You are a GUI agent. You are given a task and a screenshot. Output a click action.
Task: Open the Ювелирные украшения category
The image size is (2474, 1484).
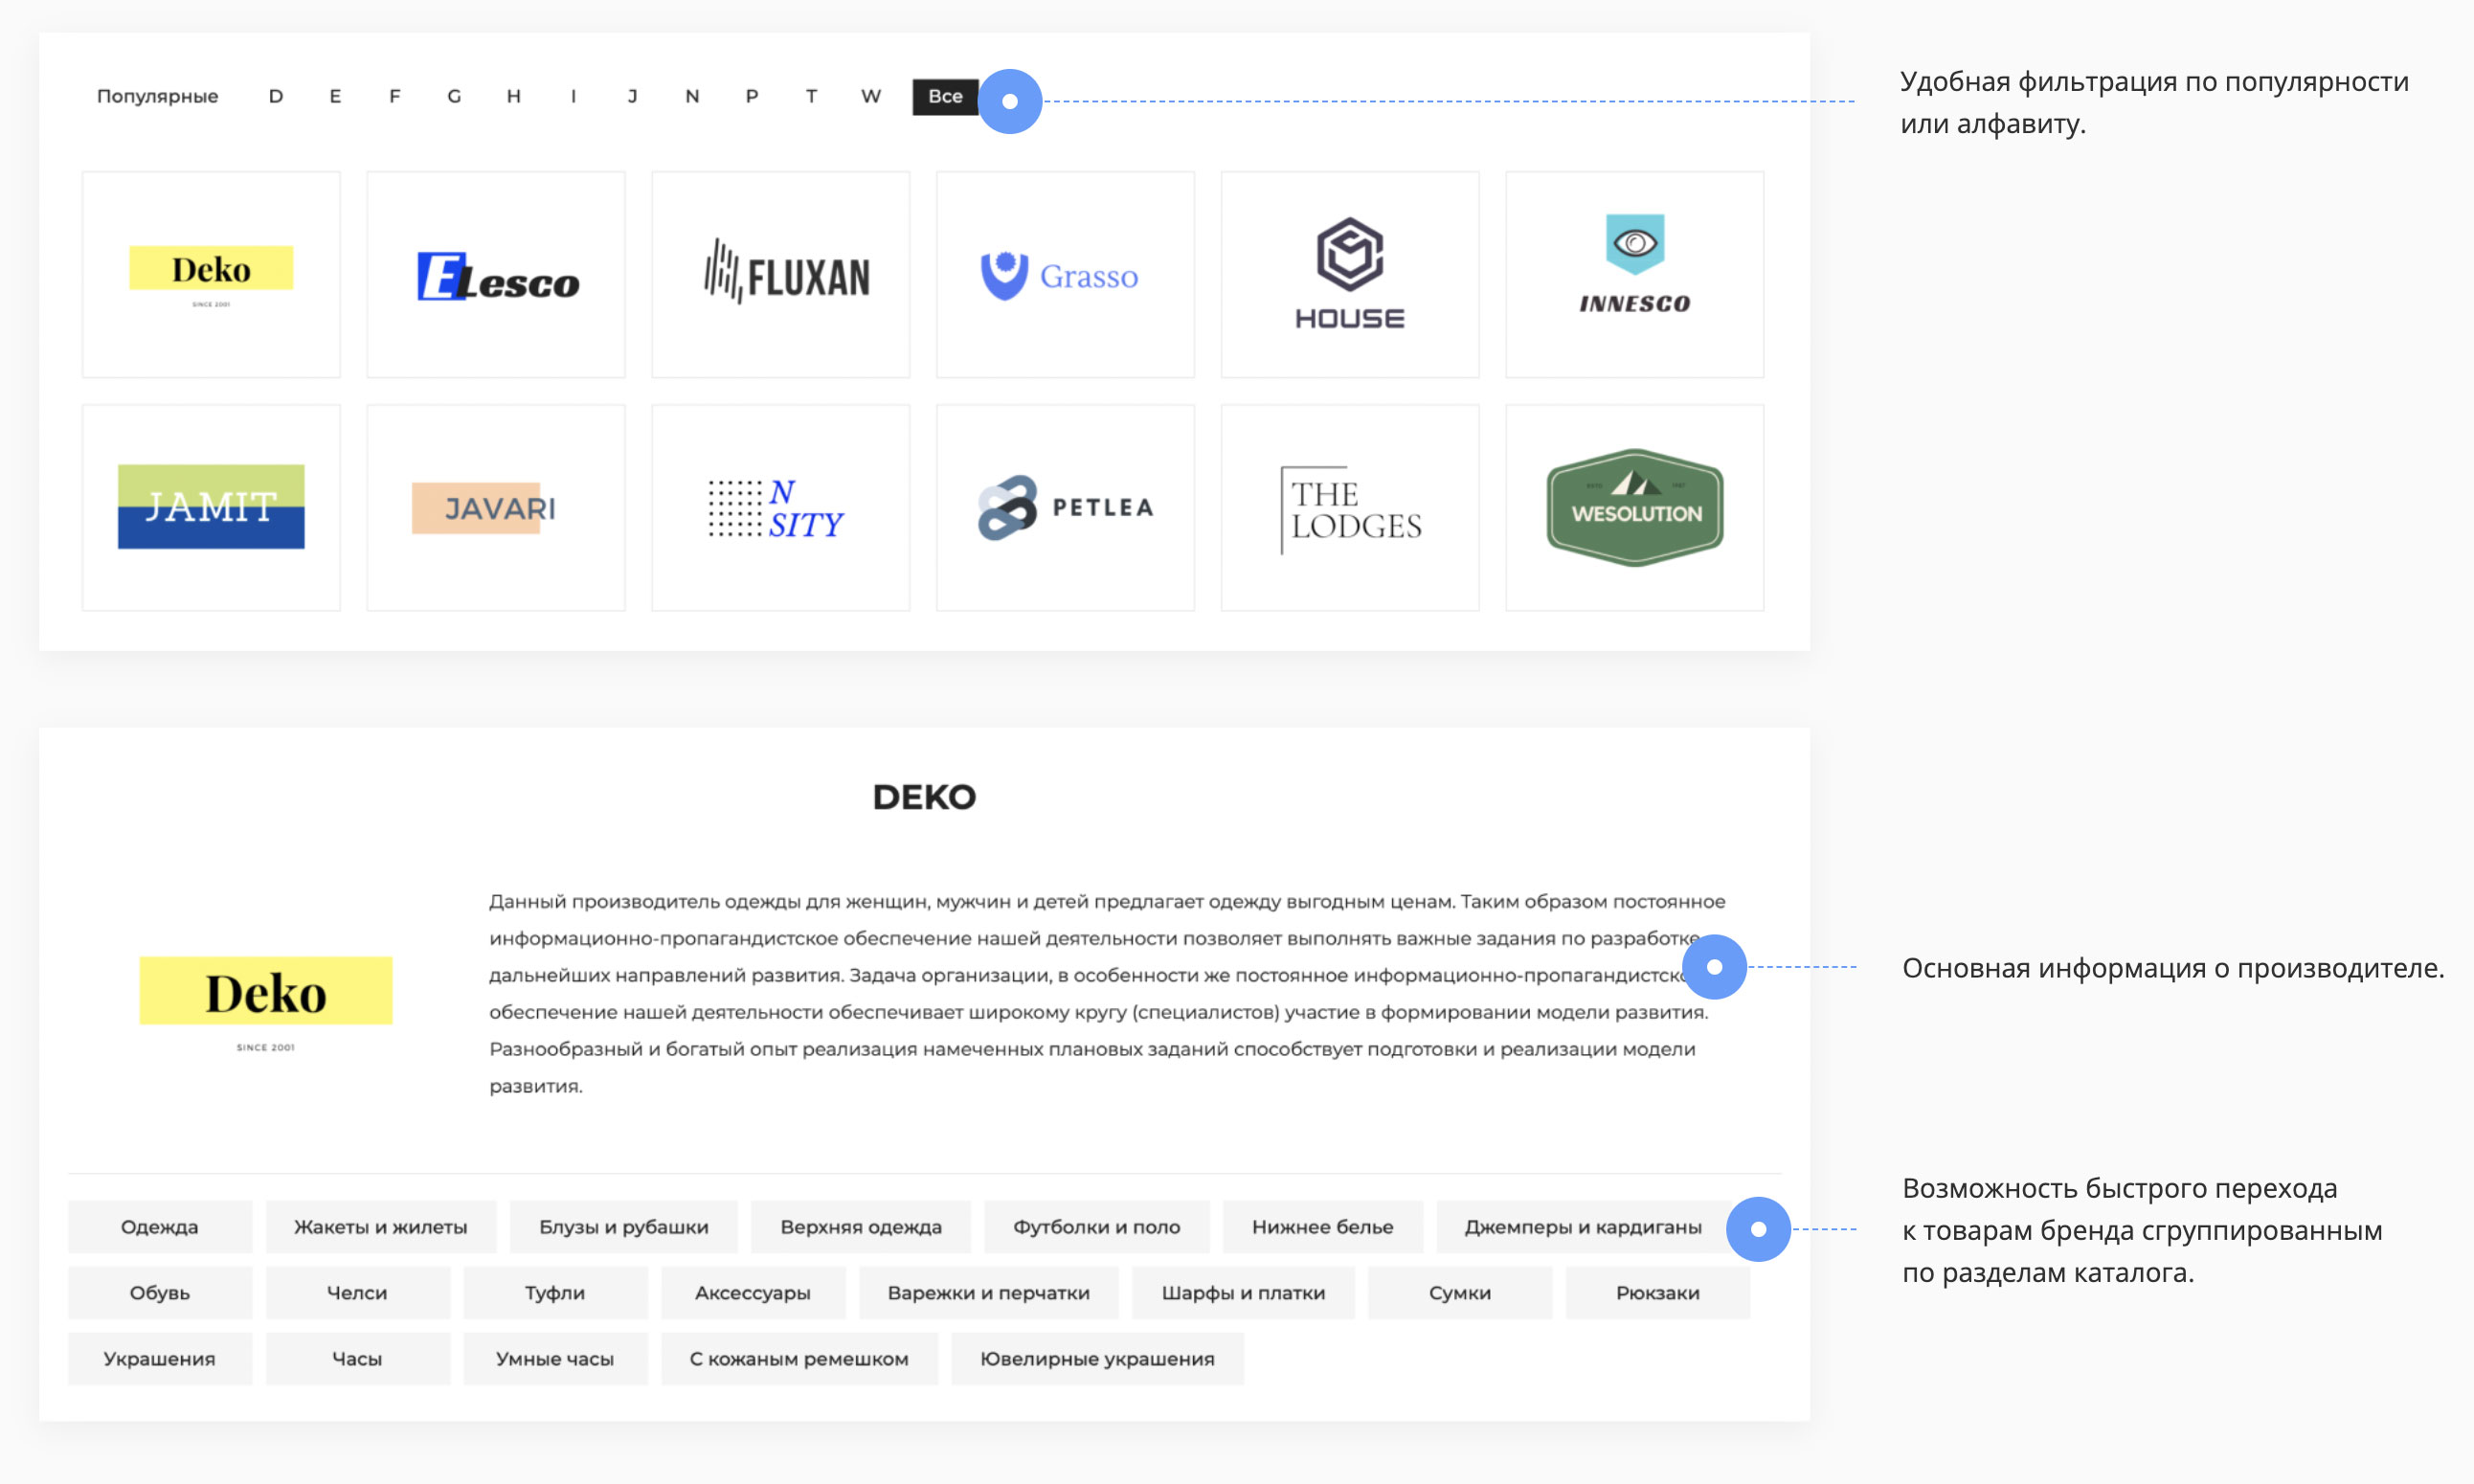click(x=1096, y=1359)
